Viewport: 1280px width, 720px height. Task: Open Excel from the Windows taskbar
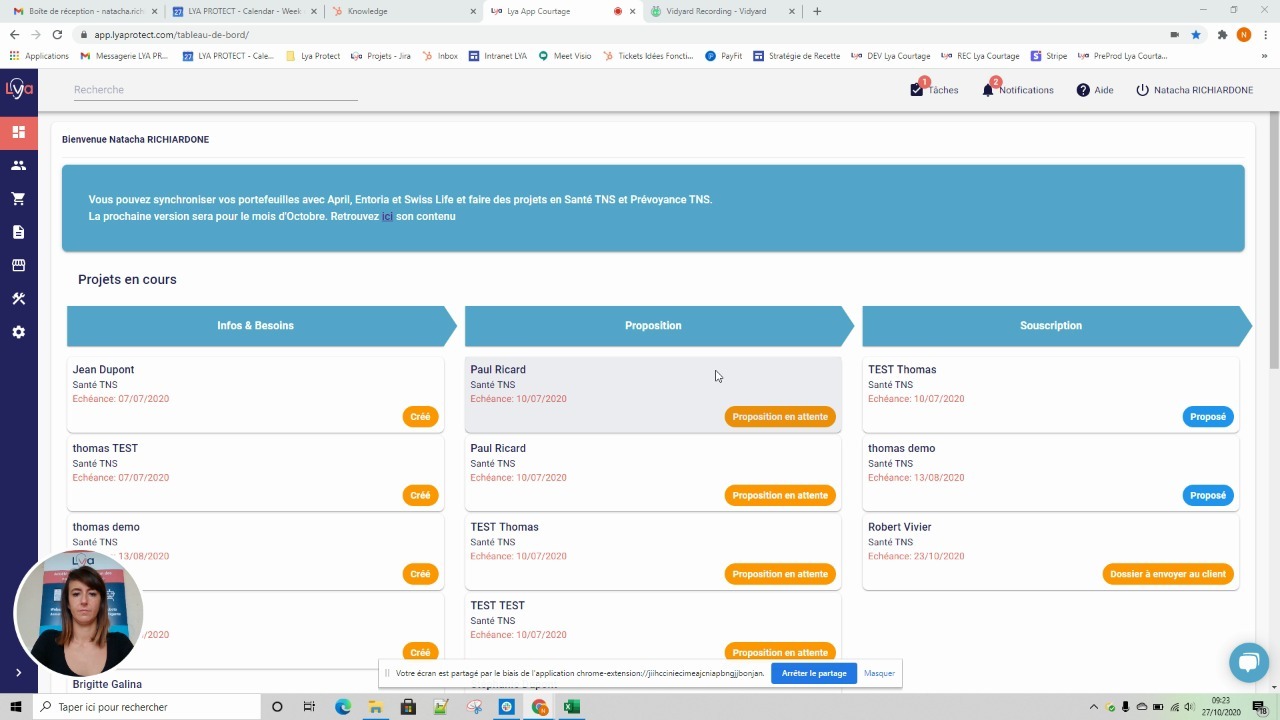571,707
